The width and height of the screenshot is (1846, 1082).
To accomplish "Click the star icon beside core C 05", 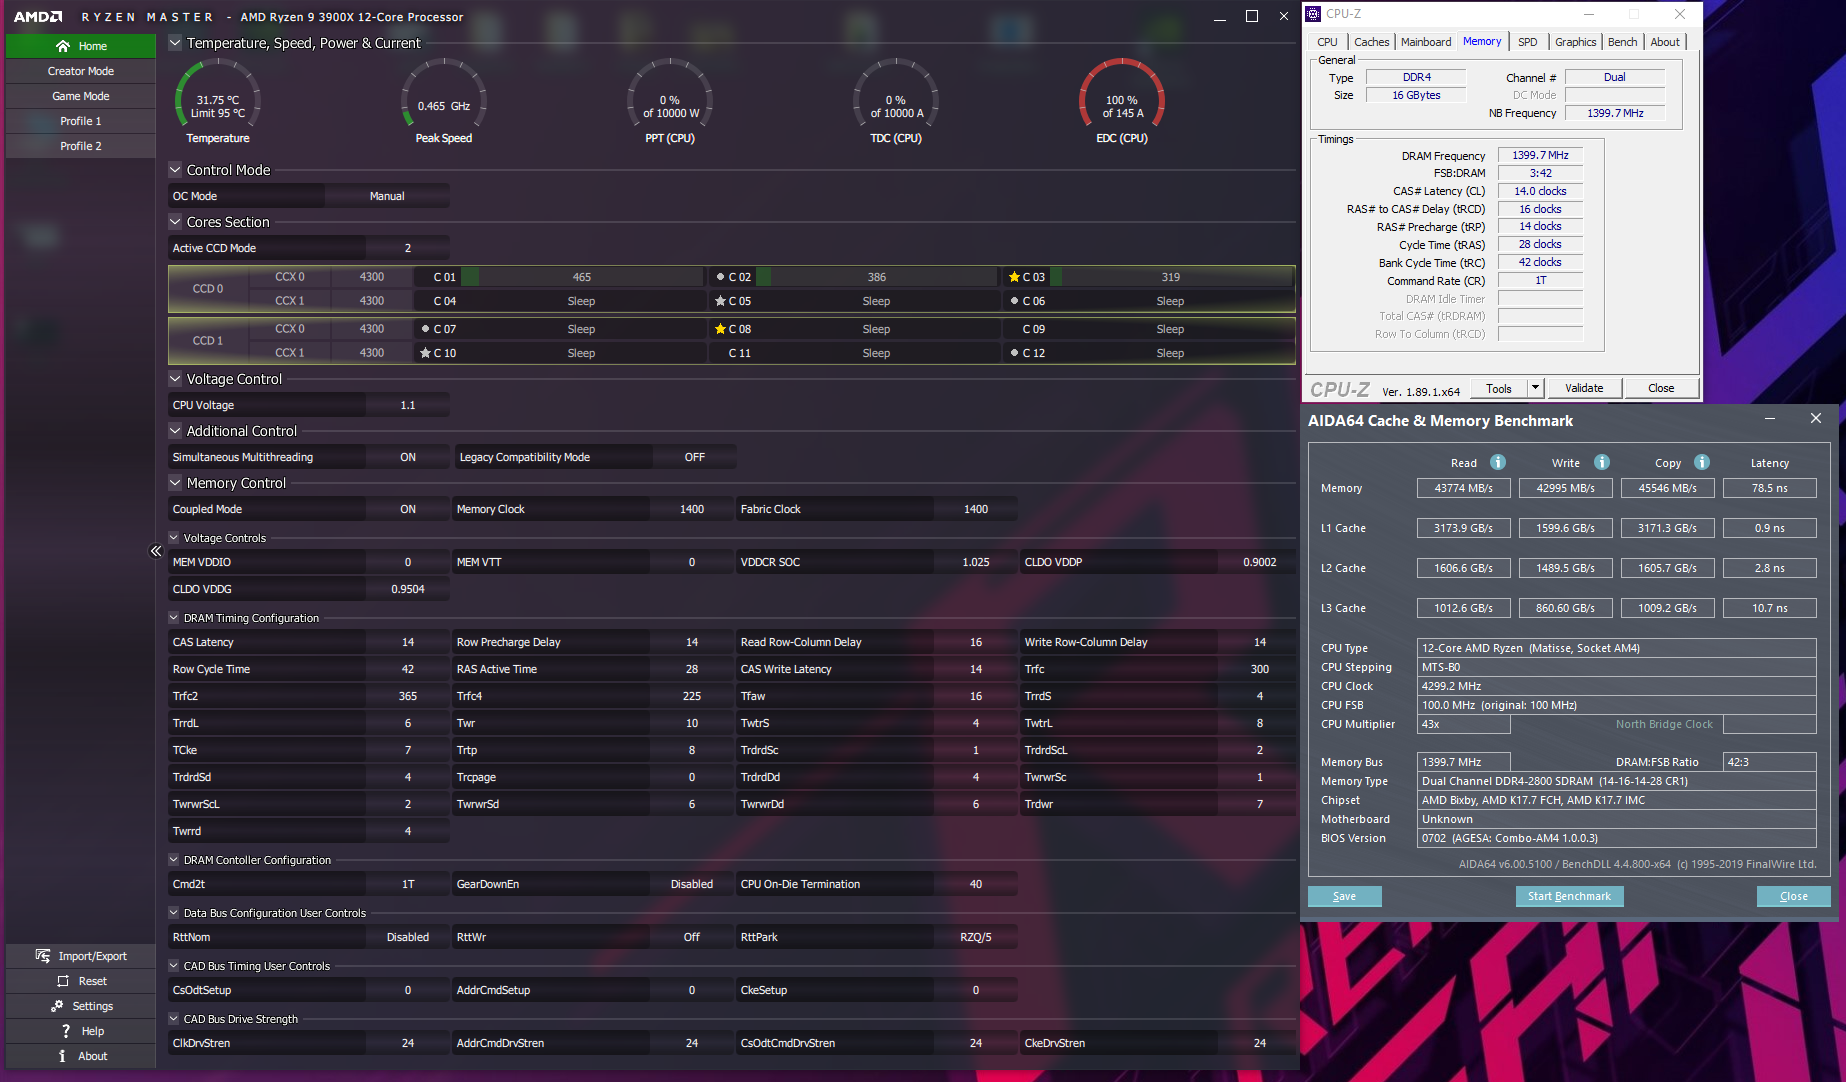I will click(720, 301).
